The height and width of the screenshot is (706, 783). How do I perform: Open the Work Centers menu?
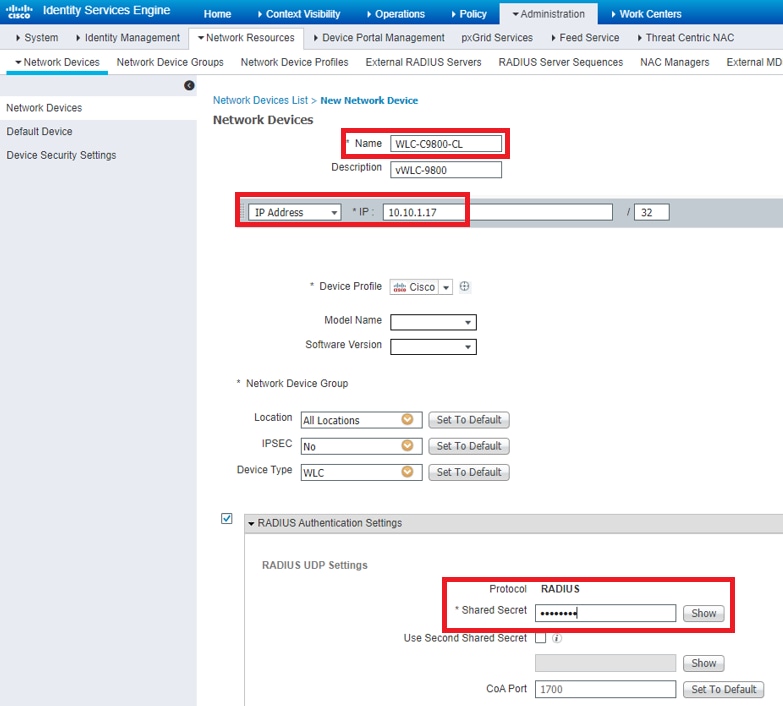(x=647, y=14)
